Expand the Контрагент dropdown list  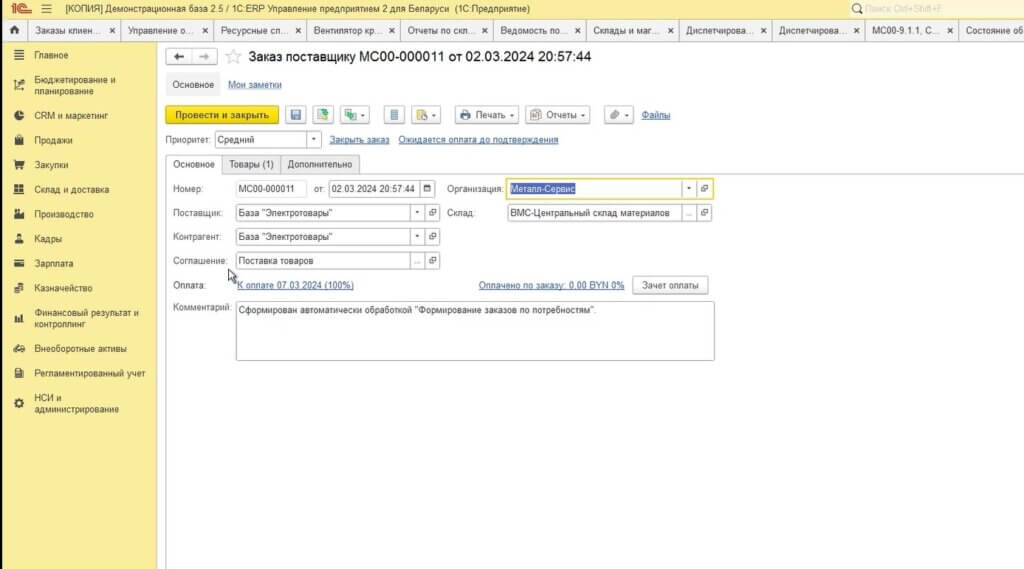tap(417, 237)
